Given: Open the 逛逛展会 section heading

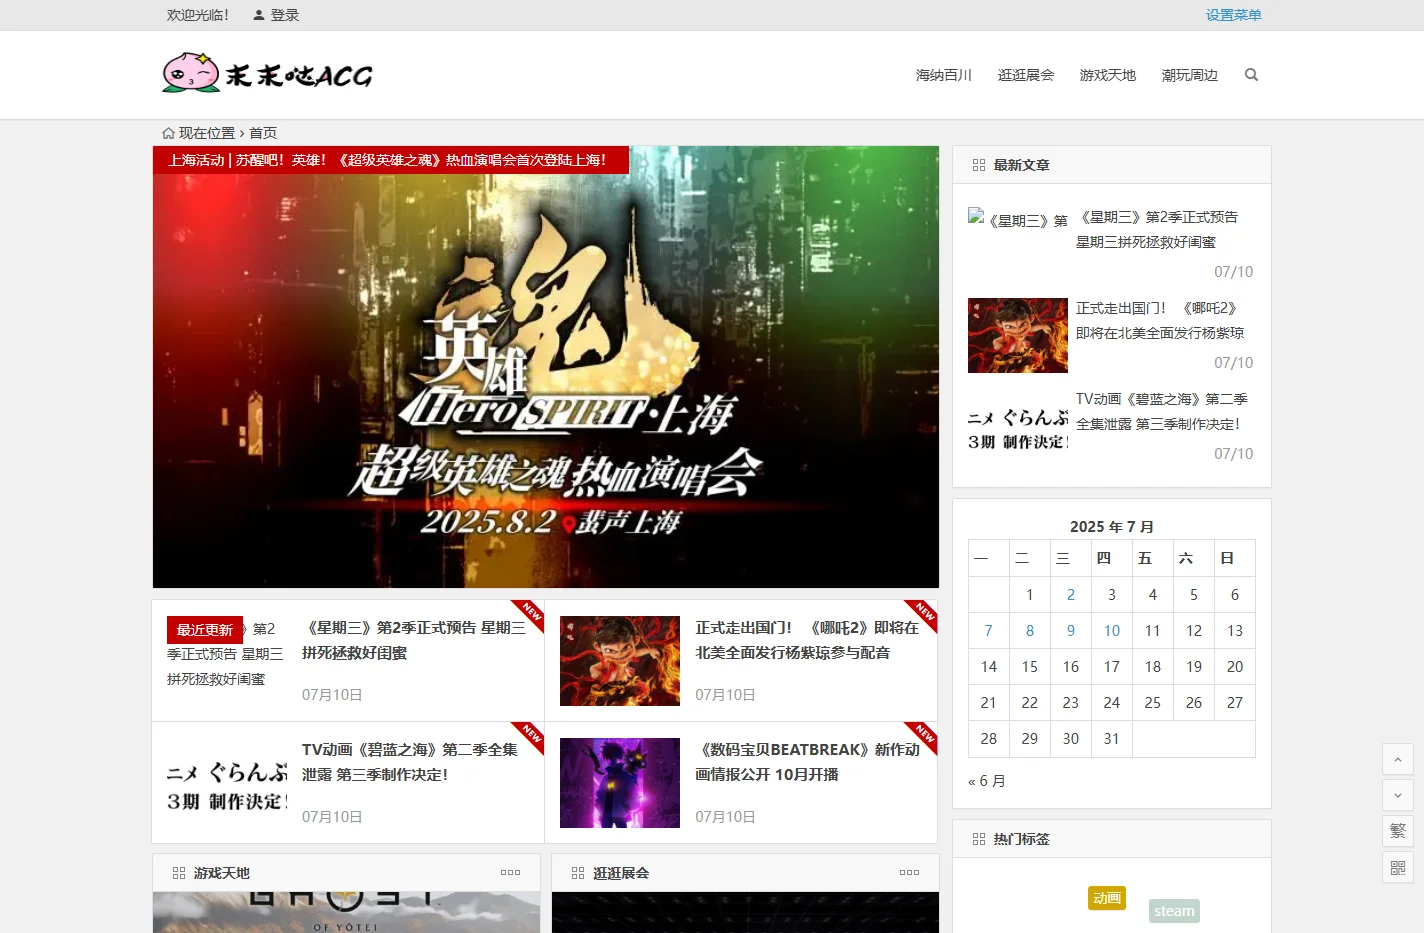Looking at the screenshot, I should (x=621, y=873).
